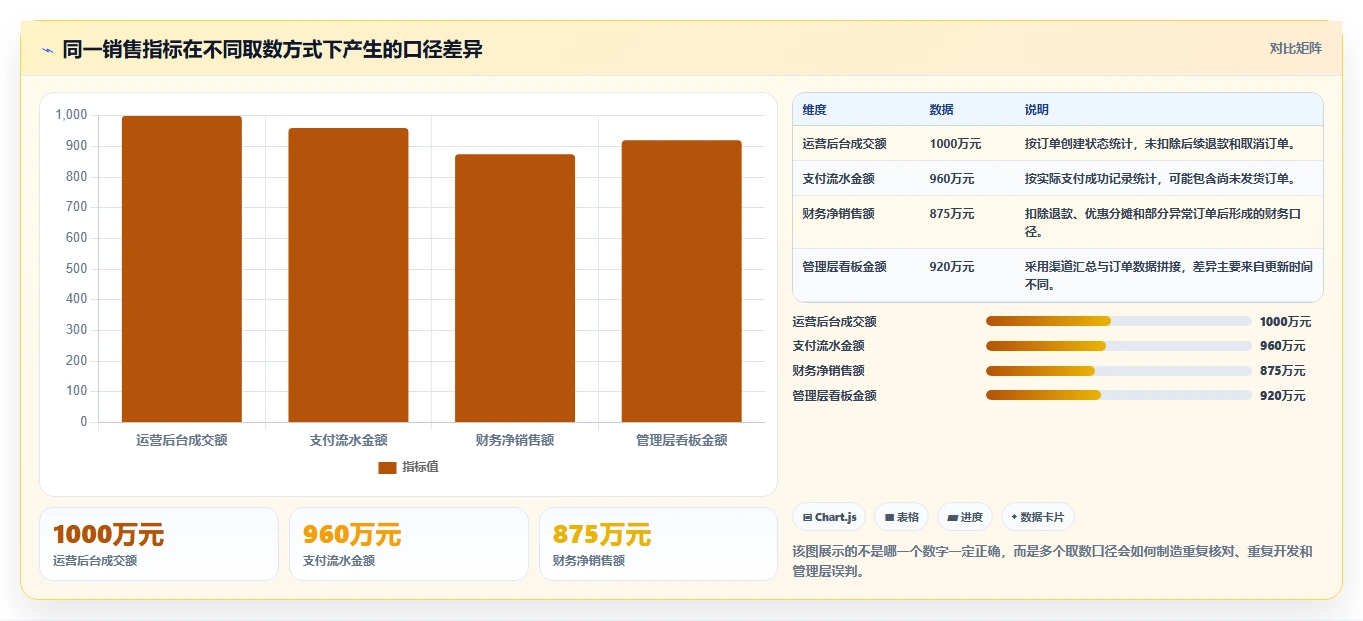Select the 数据卡片 tag
Image resolution: width=1363 pixels, height=621 pixels.
click(1037, 517)
